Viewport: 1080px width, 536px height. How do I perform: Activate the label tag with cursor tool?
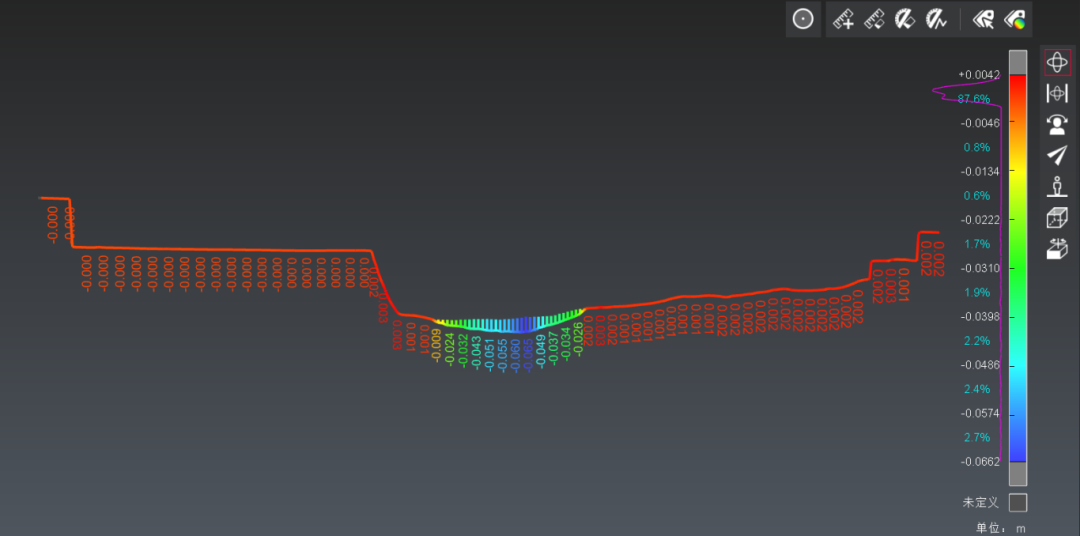coord(983,19)
